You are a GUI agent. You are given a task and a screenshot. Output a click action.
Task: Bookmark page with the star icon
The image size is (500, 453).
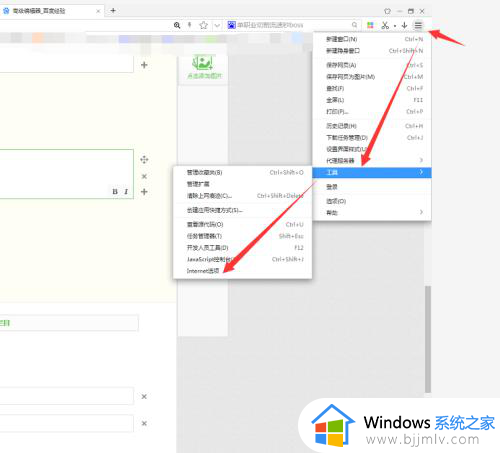pos(203,25)
